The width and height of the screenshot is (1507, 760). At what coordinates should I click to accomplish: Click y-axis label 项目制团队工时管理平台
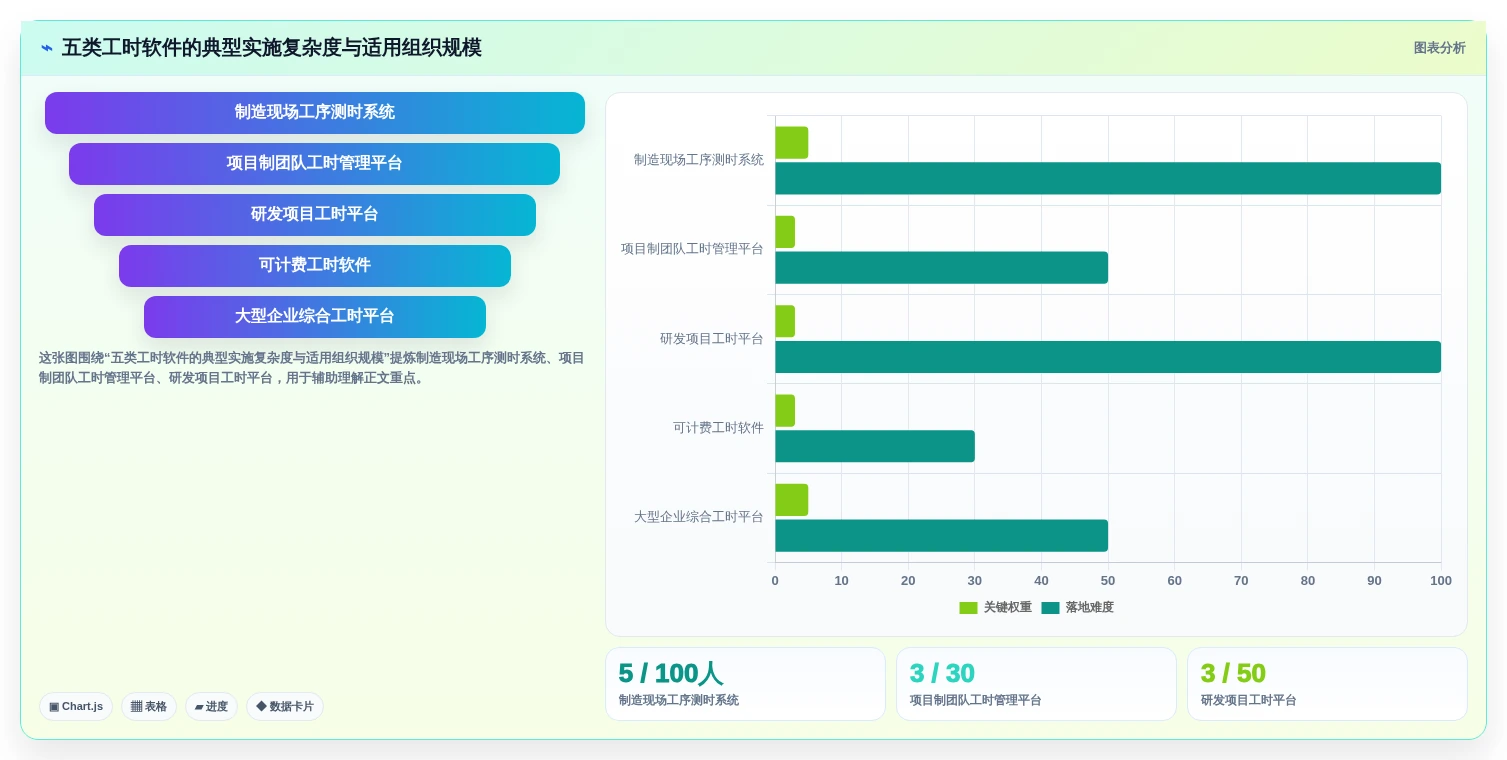[x=692, y=249]
